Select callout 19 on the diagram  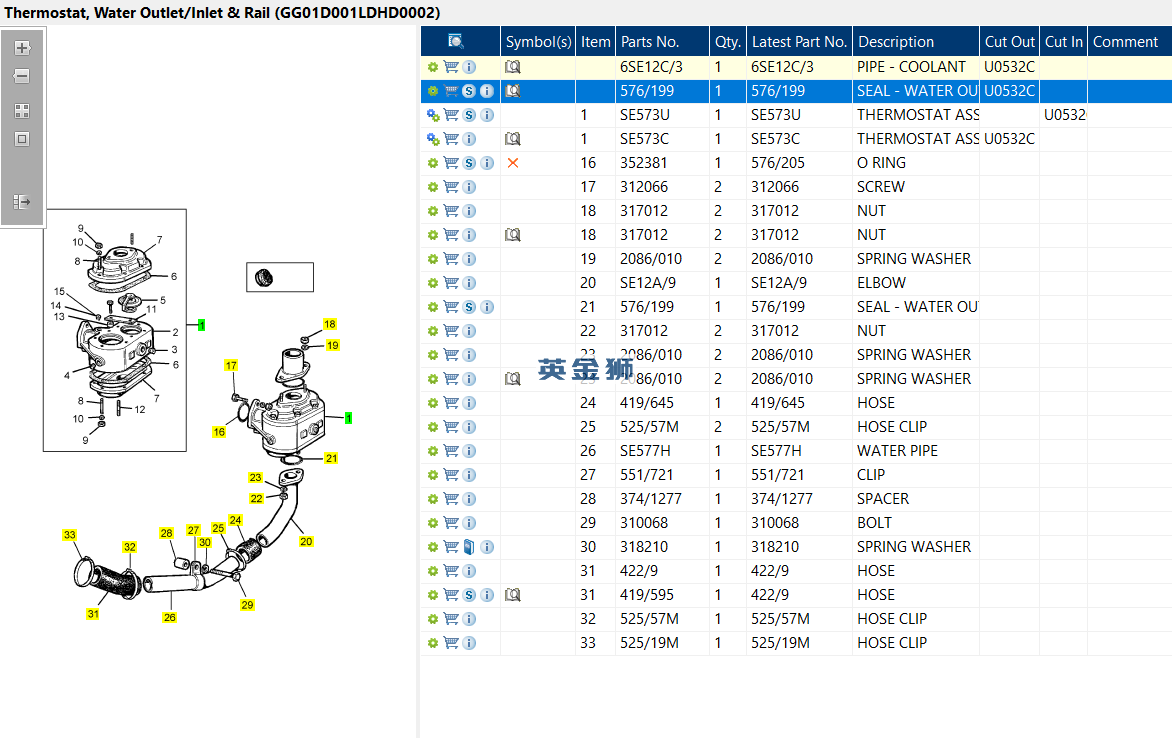point(333,345)
